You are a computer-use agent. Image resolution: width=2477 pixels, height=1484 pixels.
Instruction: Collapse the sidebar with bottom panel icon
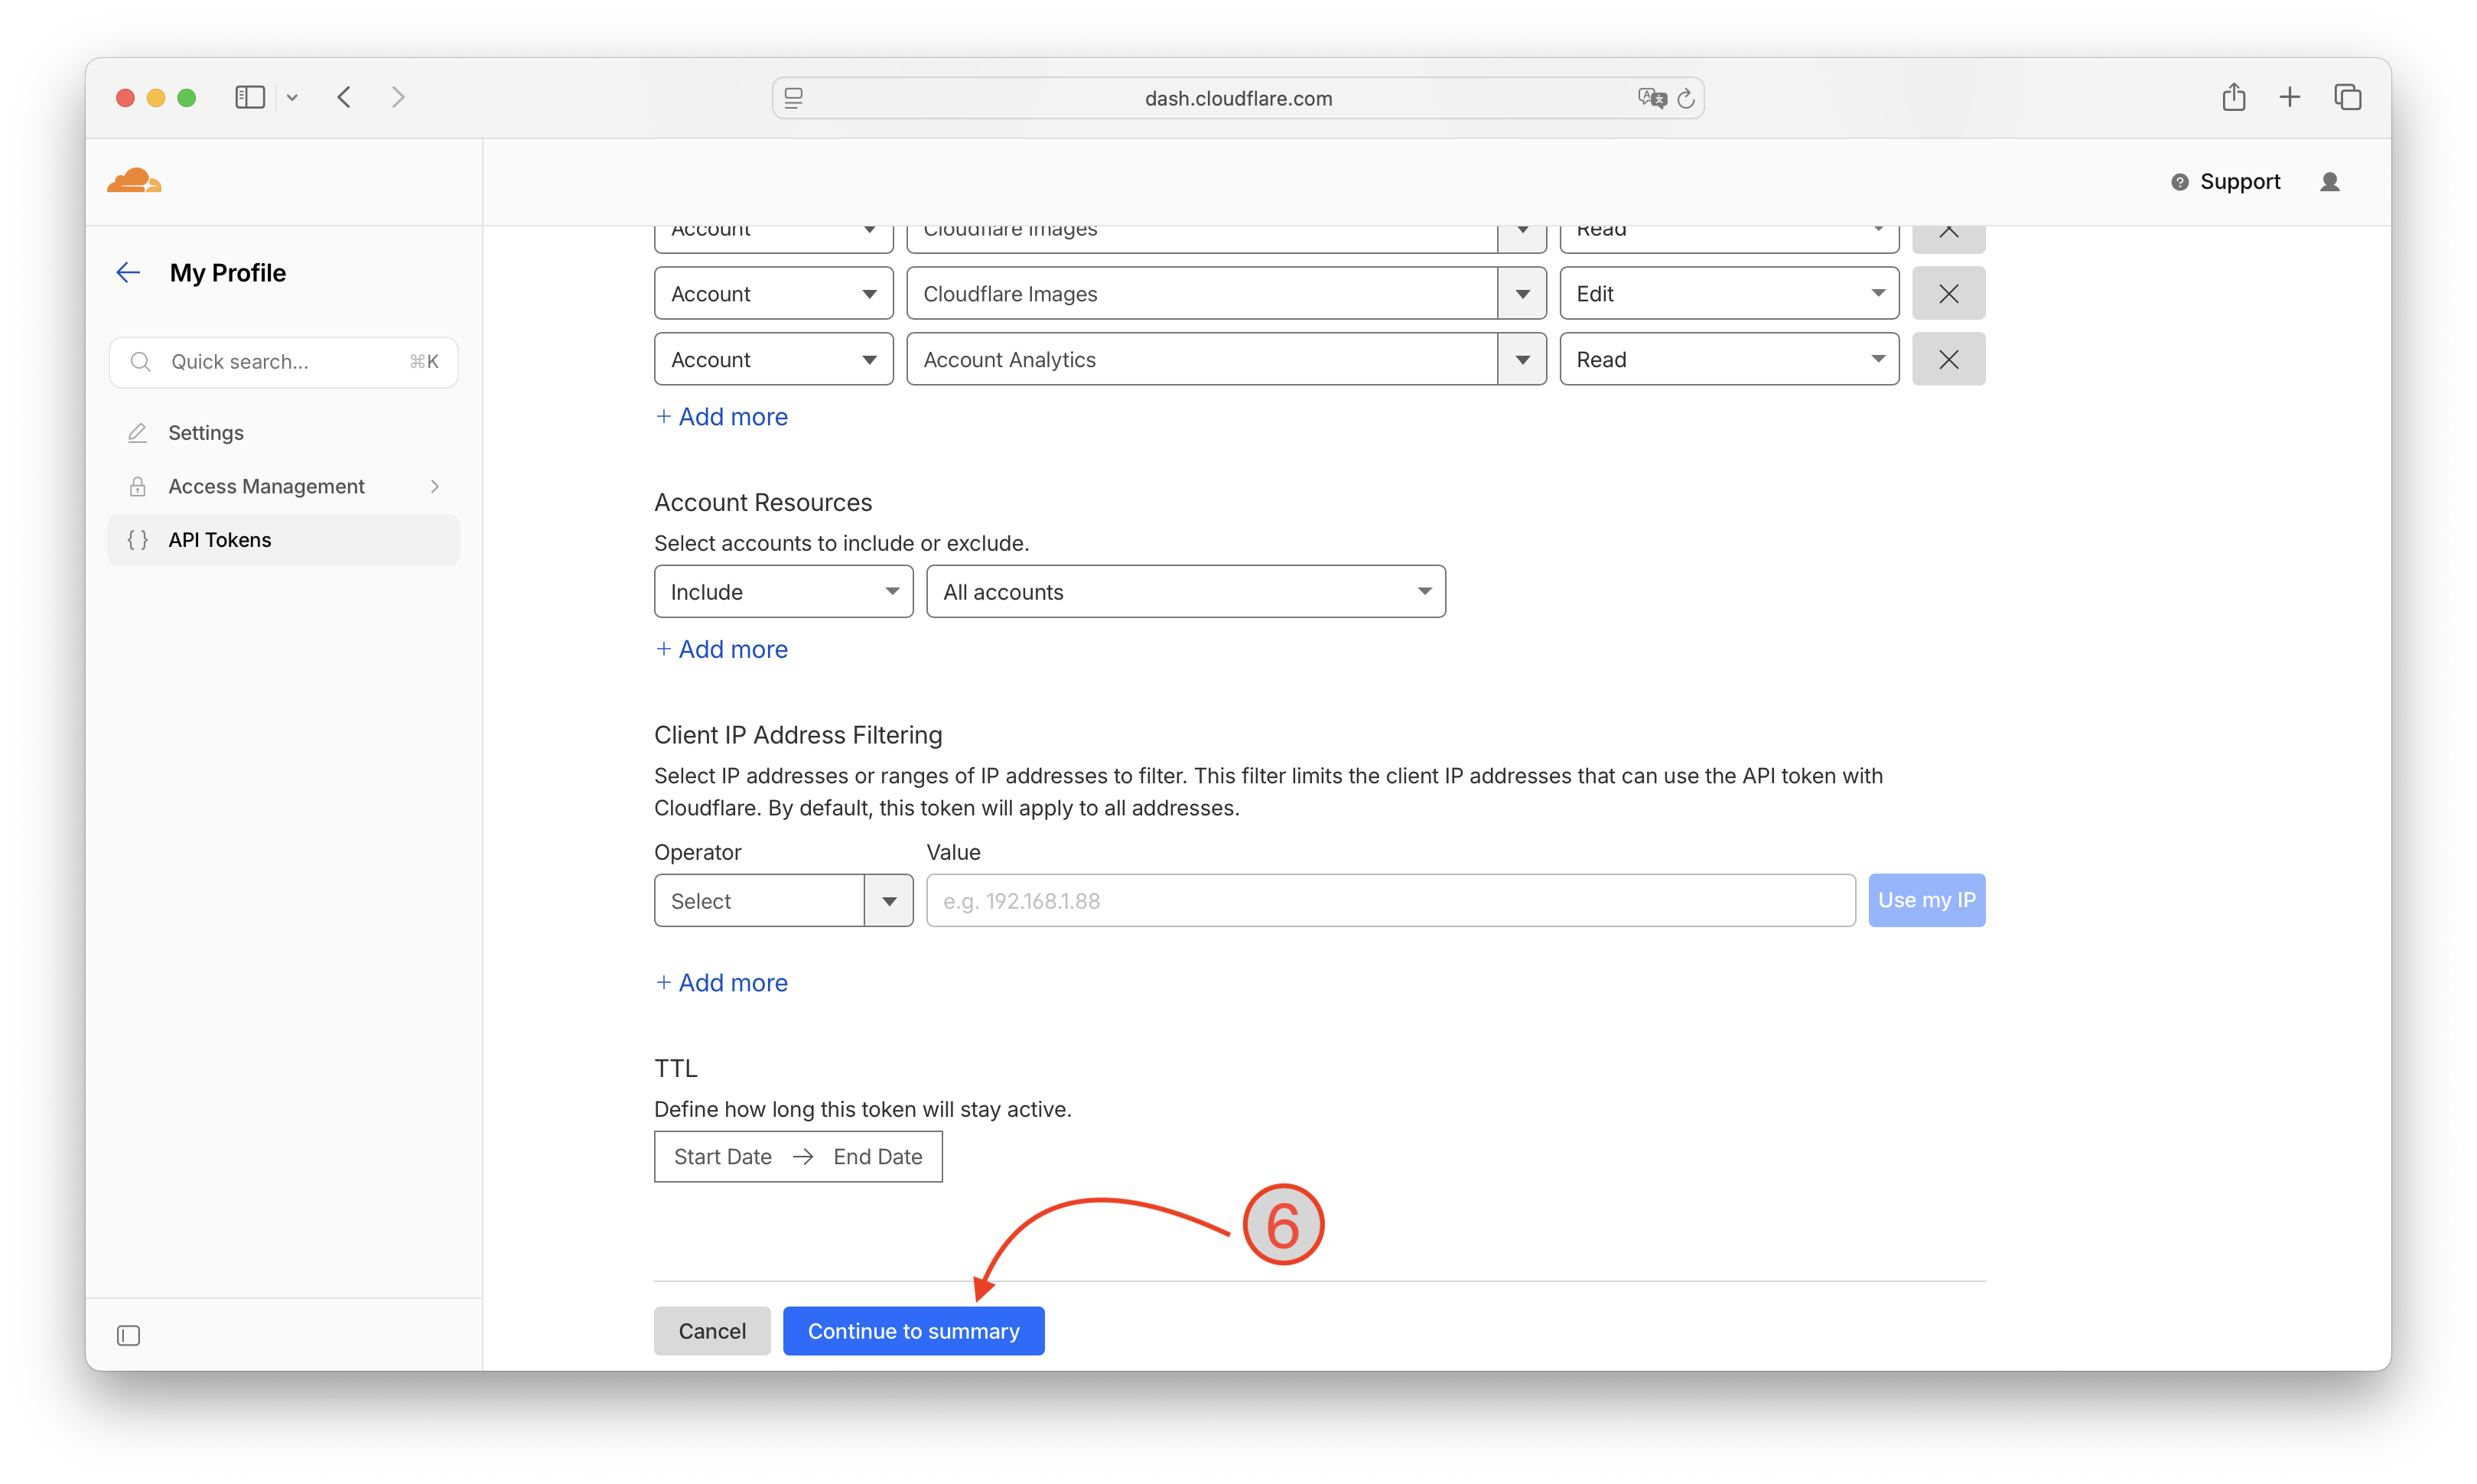click(129, 1335)
